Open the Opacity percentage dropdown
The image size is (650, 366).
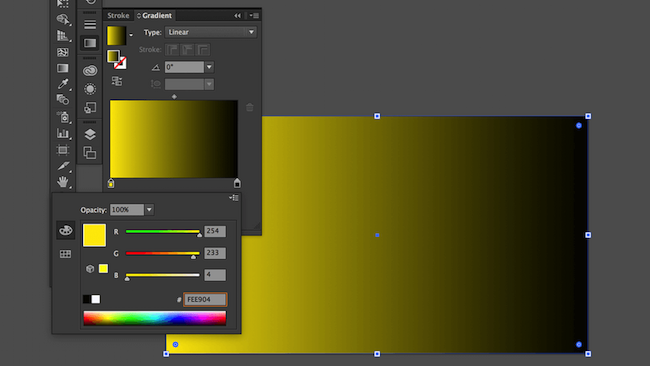(x=149, y=210)
